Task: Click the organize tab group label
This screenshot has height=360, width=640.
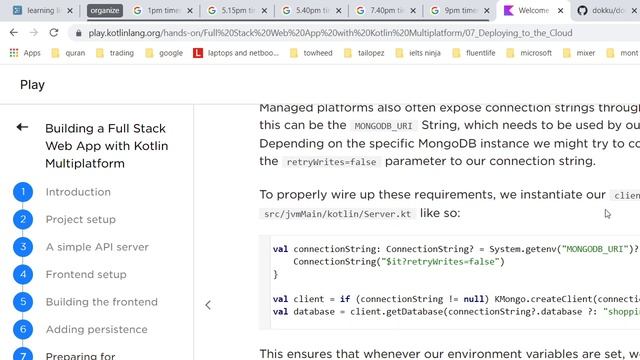Action: (104, 11)
